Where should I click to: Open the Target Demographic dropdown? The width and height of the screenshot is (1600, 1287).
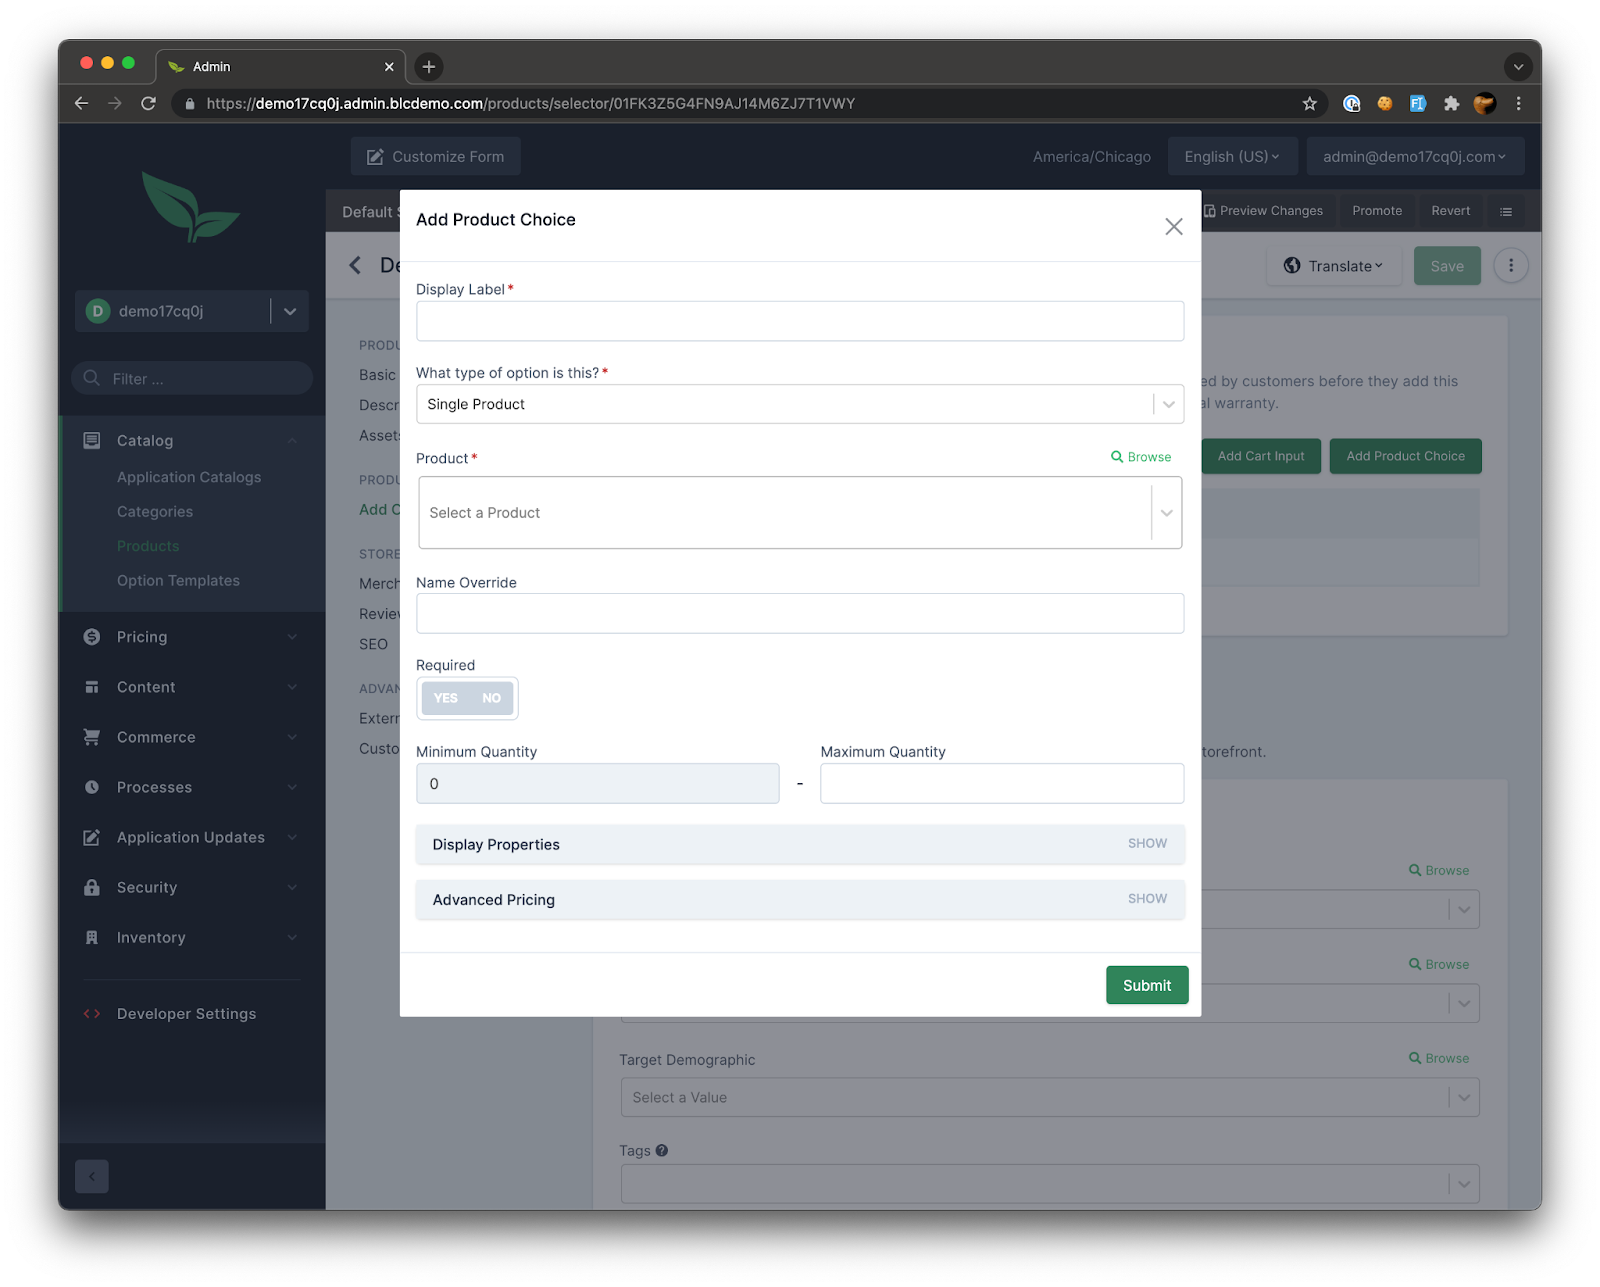[x=1049, y=1097]
